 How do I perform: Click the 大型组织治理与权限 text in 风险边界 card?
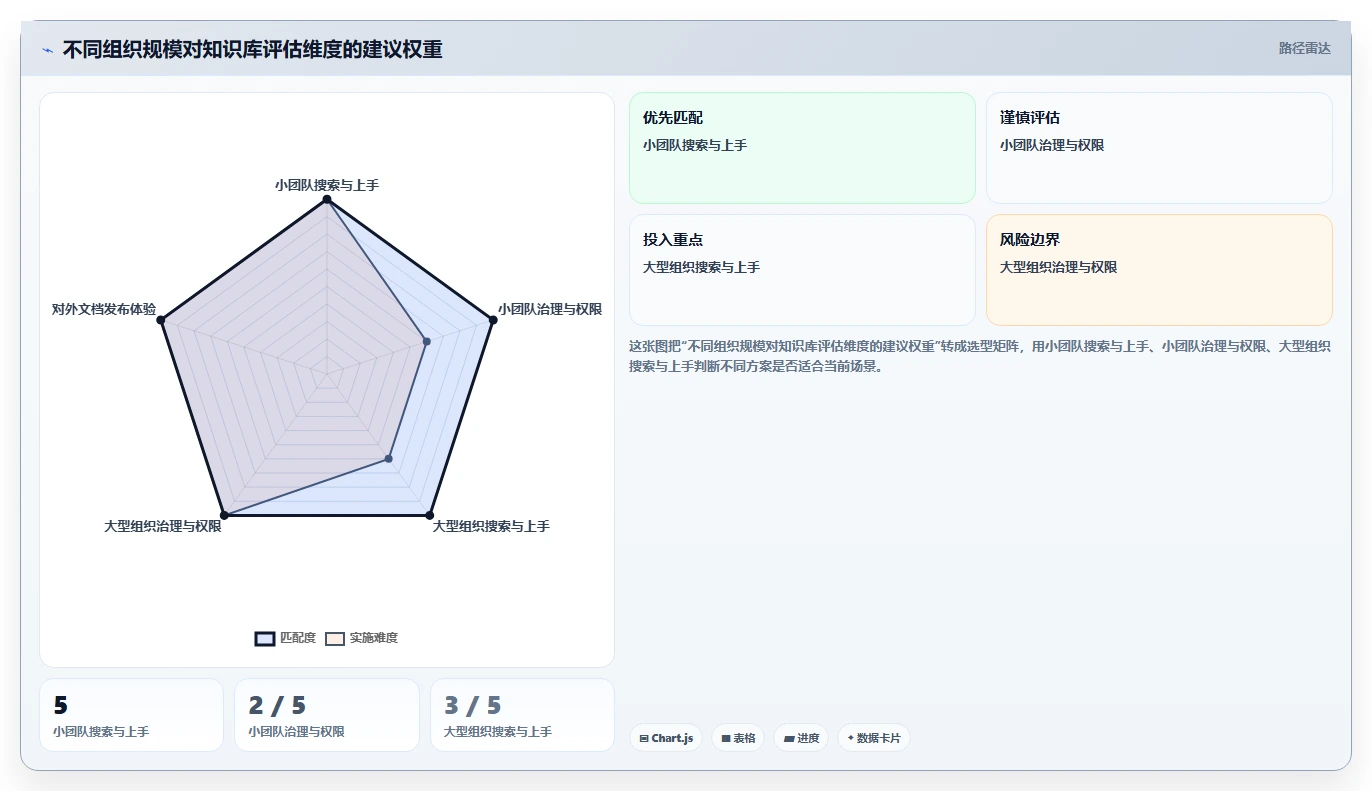click(x=1059, y=267)
